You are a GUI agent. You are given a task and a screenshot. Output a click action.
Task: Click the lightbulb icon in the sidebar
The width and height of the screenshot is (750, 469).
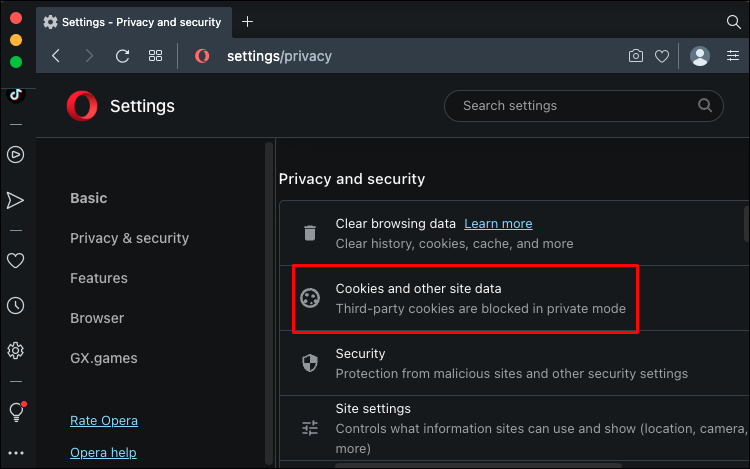click(x=15, y=411)
